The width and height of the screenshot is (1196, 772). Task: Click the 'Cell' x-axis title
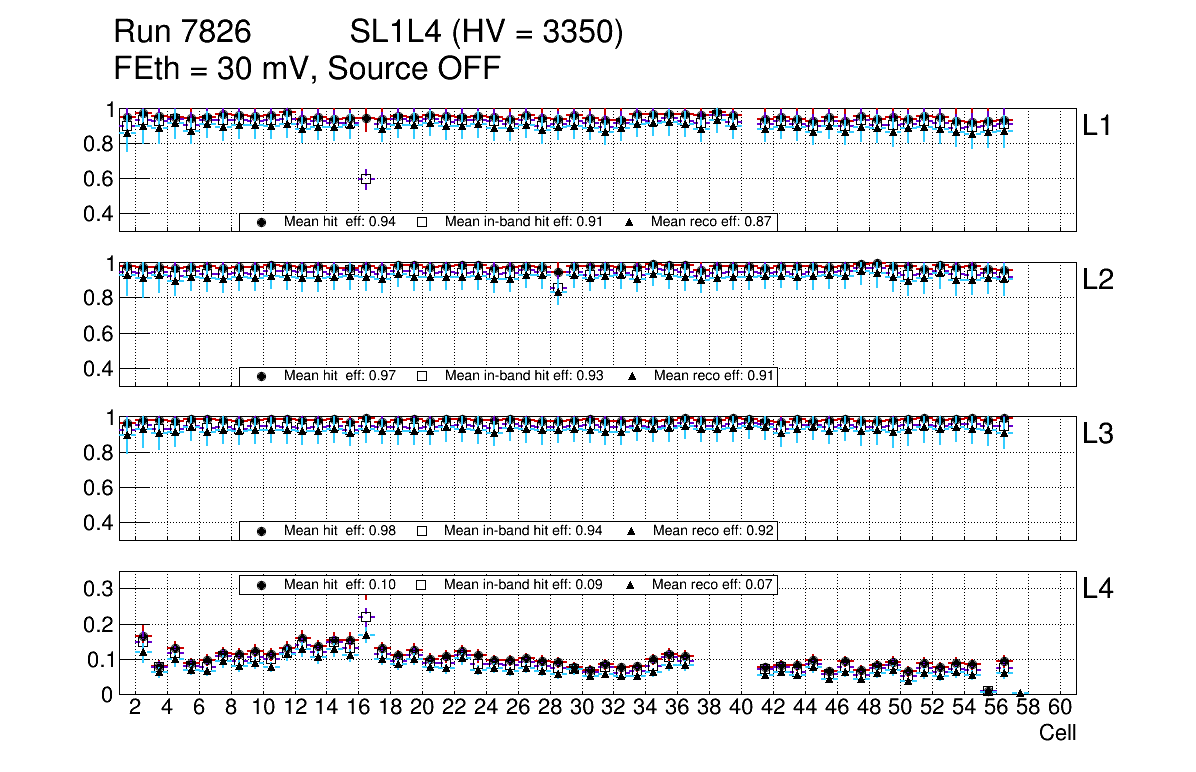coord(1057,733)
